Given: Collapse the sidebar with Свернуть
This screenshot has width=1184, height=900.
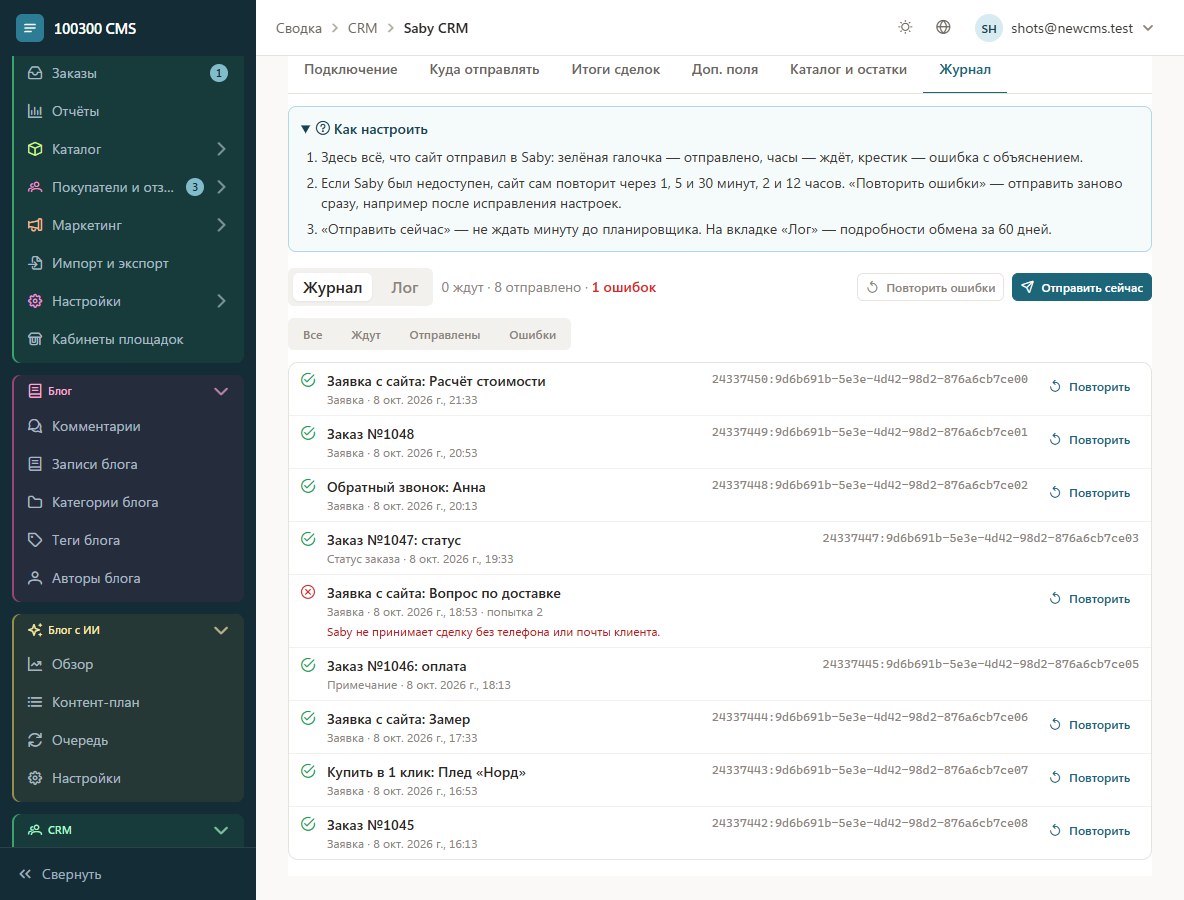Looking at the screenshot, I should click(x=60, y=874).
